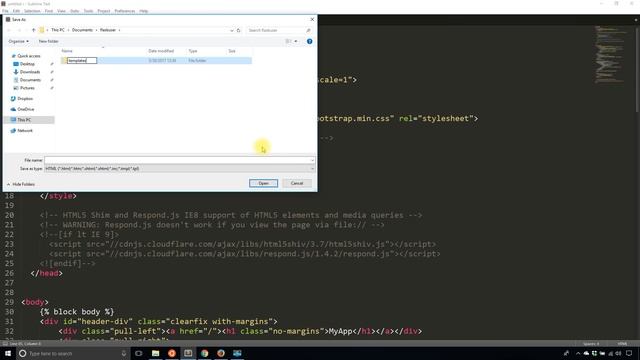Image resolution: width=640 pixels, height=360 pixels.
Task: Sort by the Date modified column header
Action: [161, 51]
